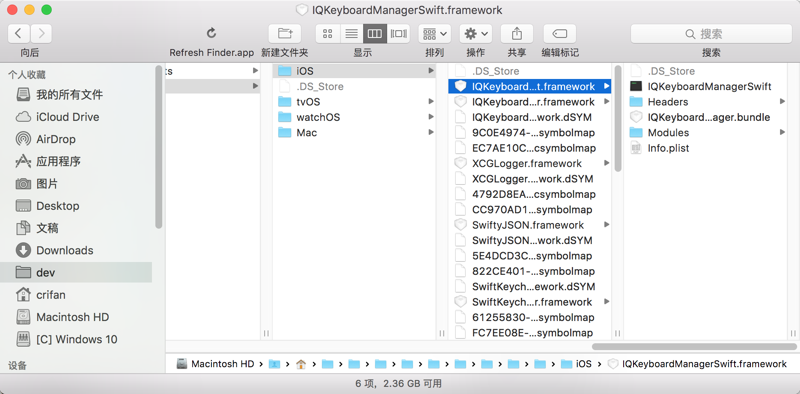Select IQKeyboardManagerSwift executable file
Screen dimensions: 800x394
[706, 86]
